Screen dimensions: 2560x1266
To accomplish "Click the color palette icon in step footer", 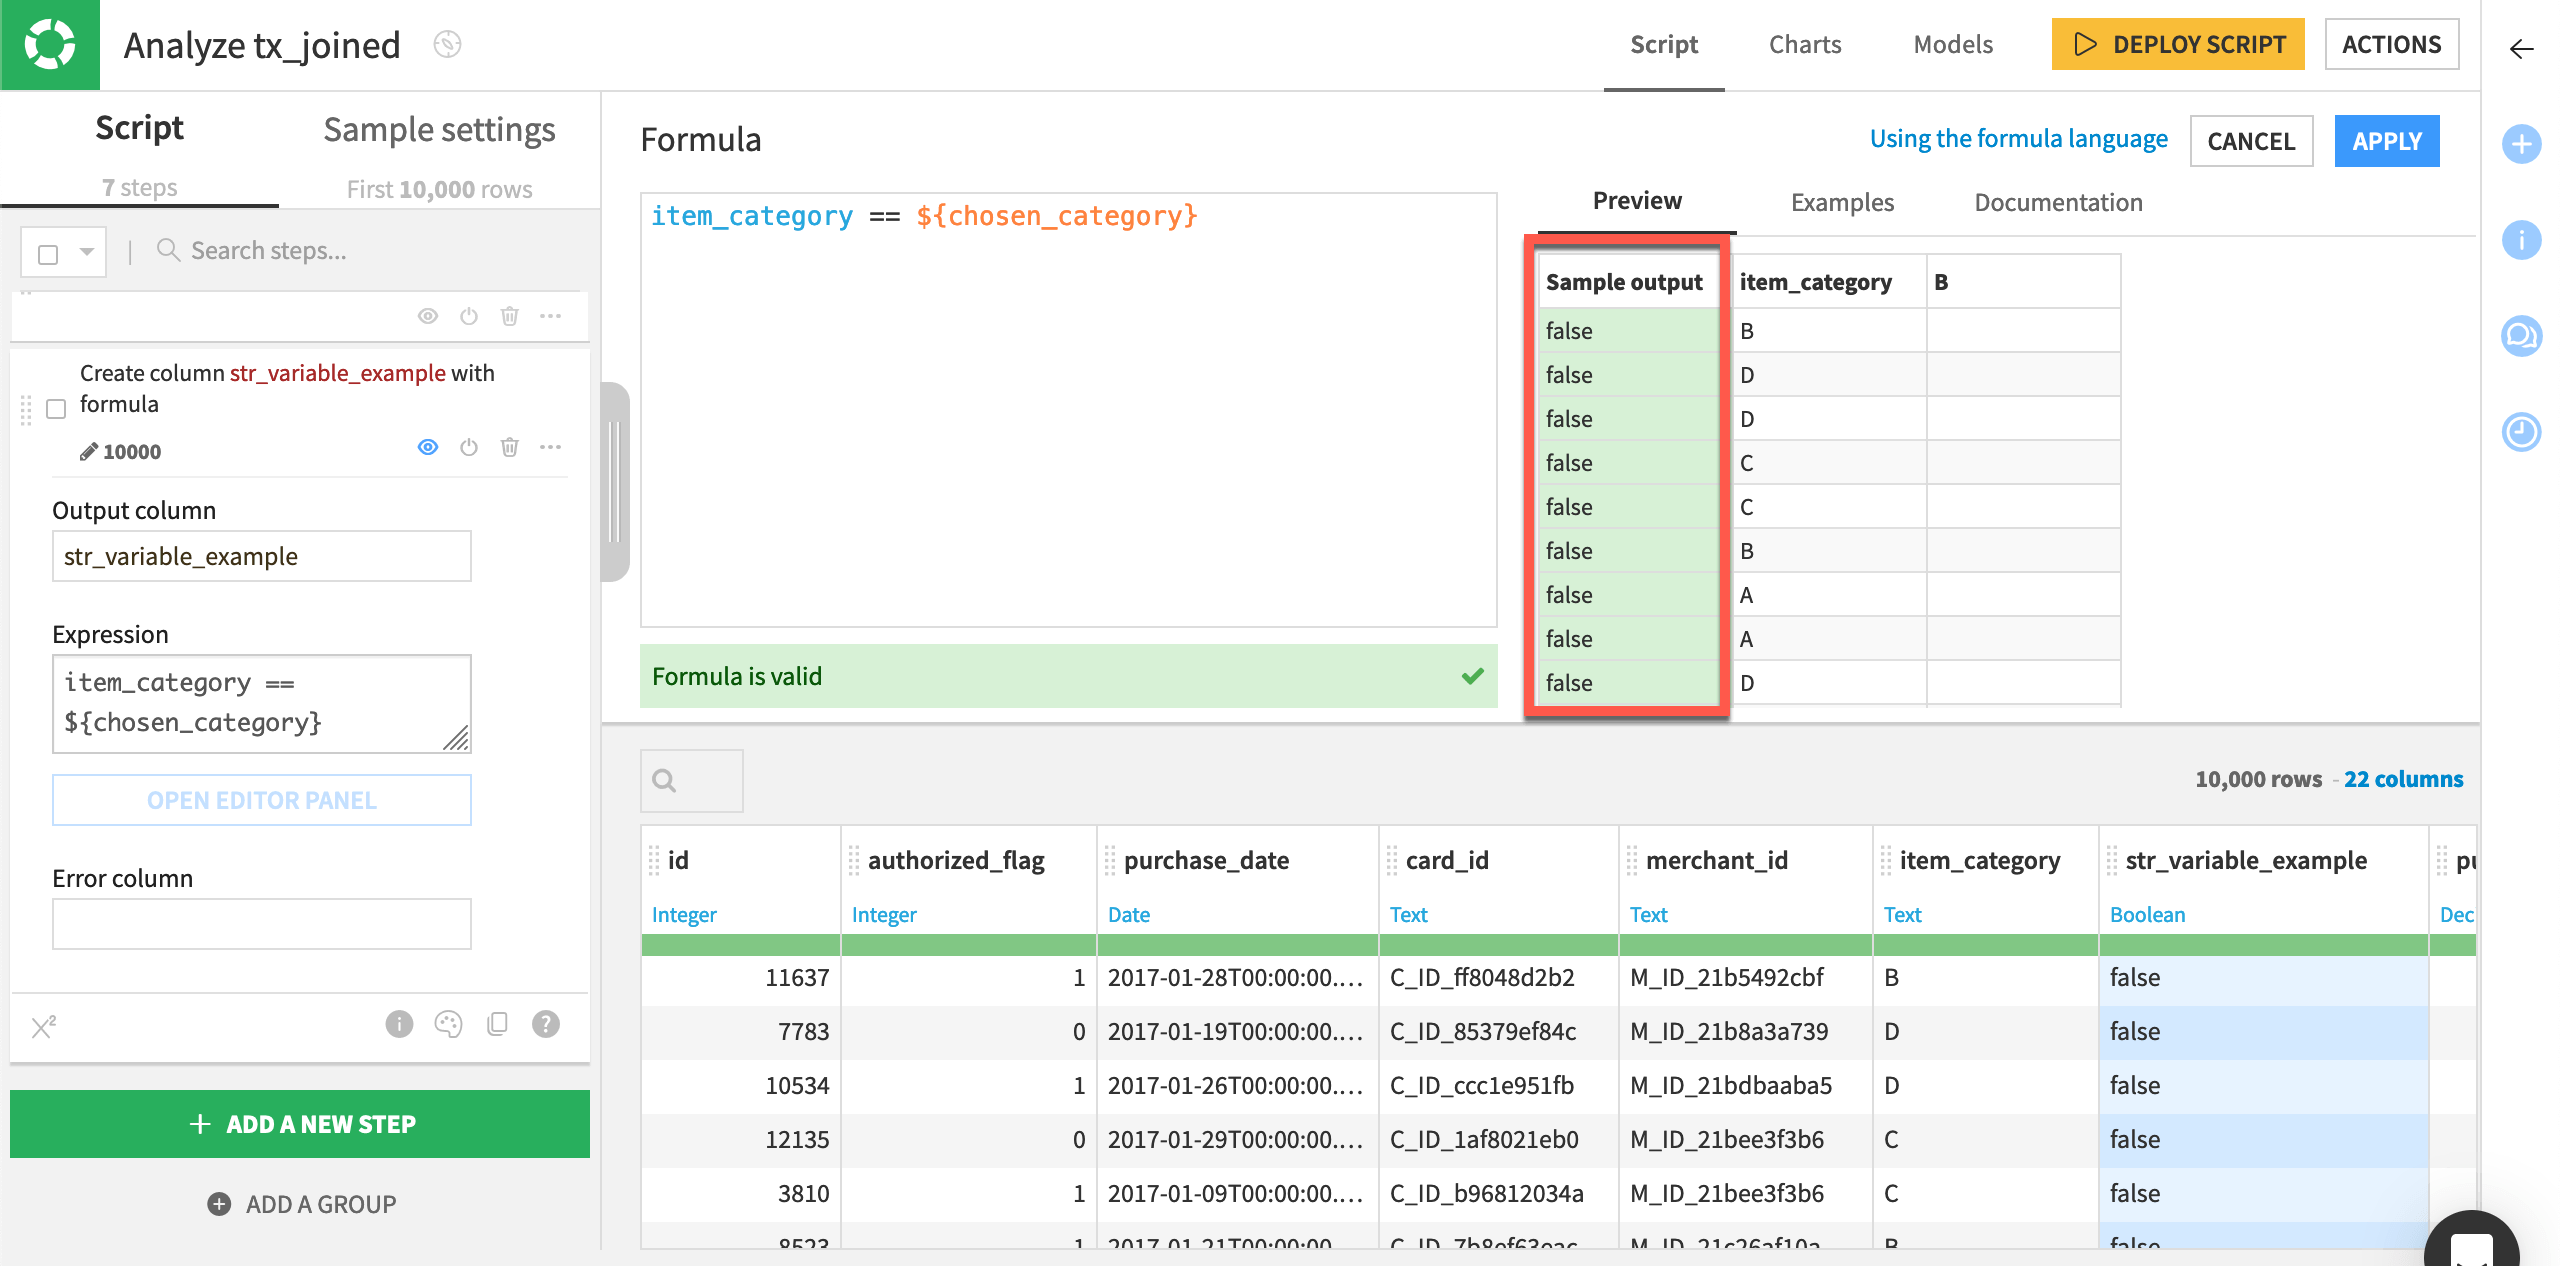I will coord(447,1023).
